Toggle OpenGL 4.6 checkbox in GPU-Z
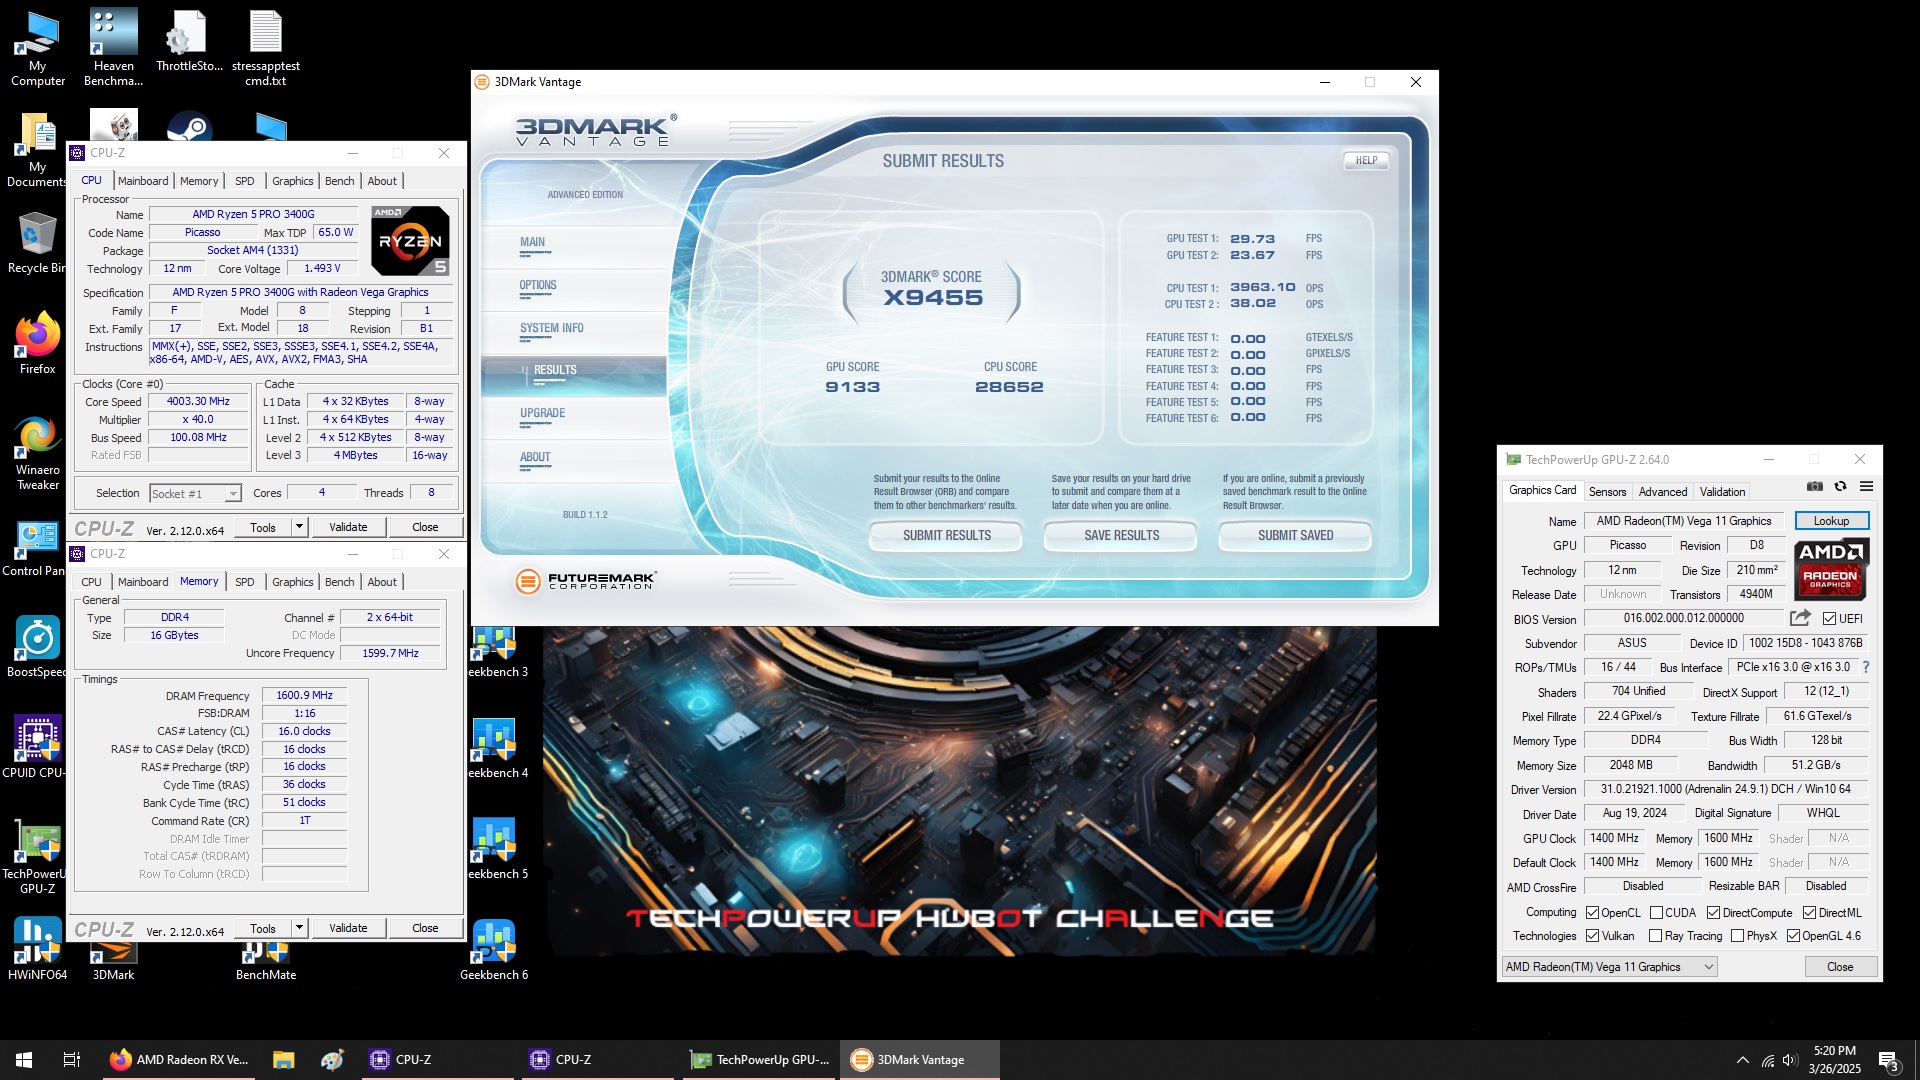This screenshot has height=1080, width=1920. [x=1793, y=936]
